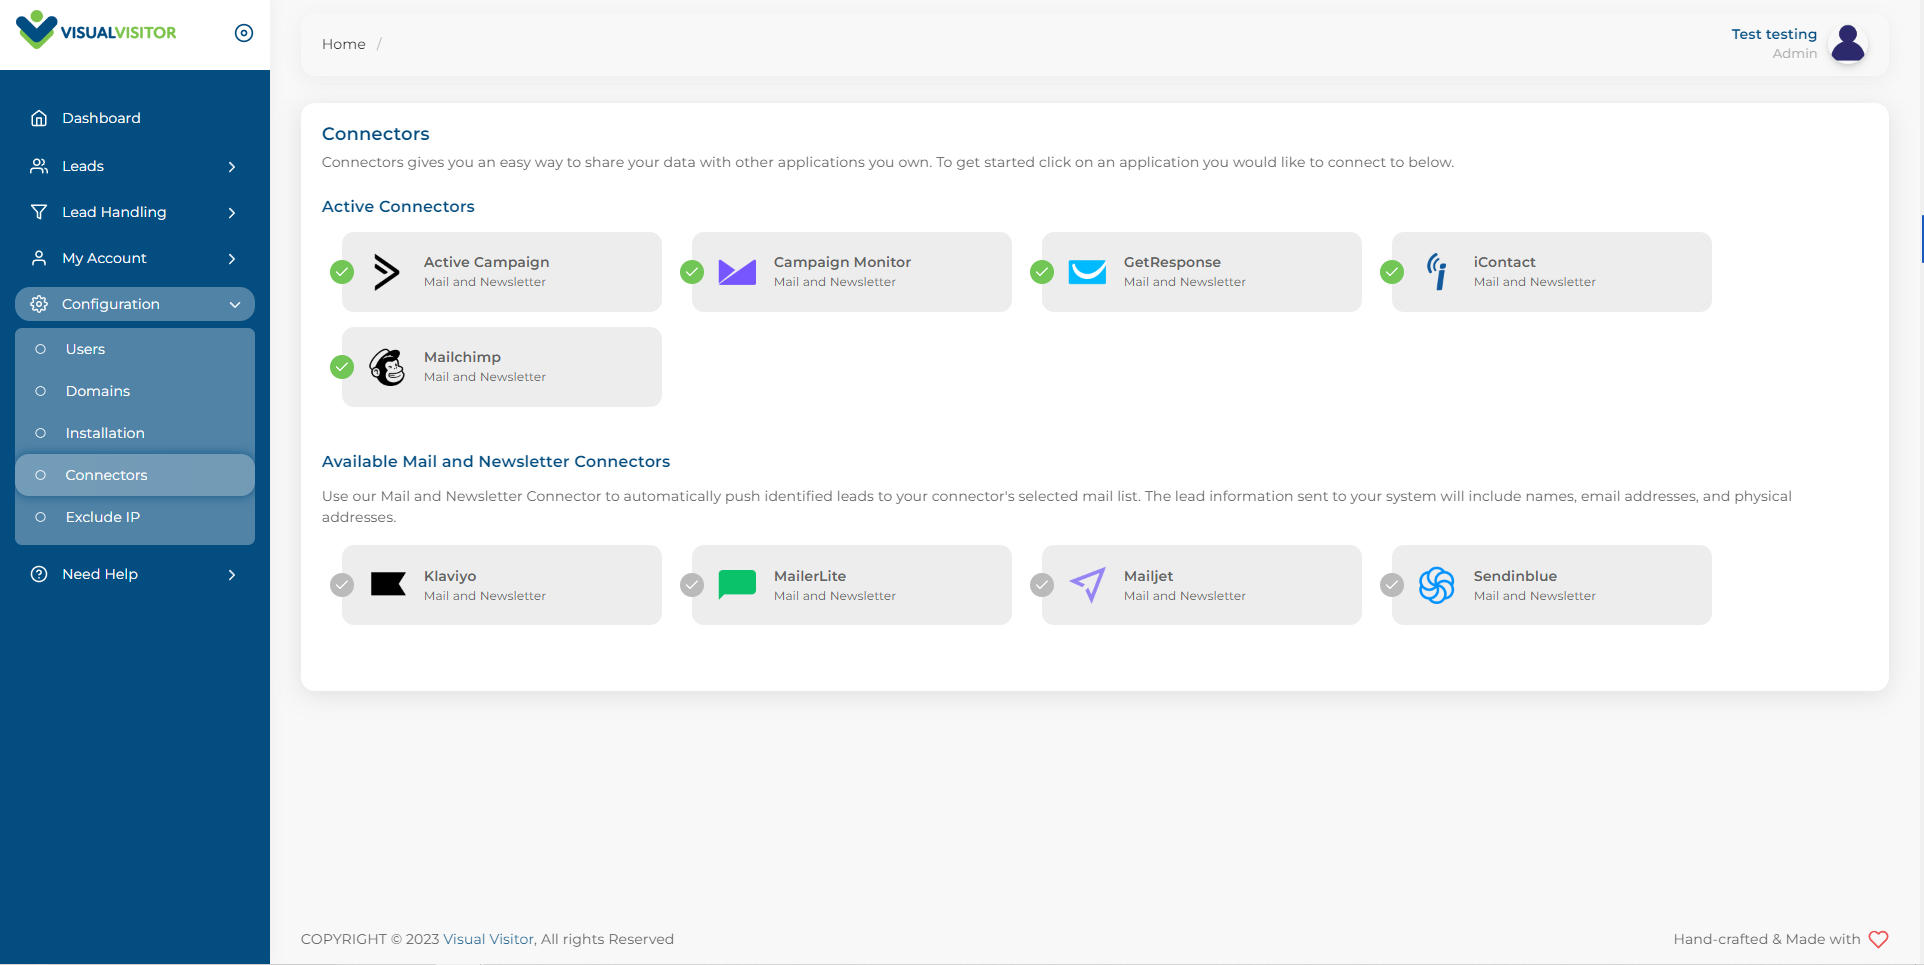Click the Leads people icon
1924x965 pixels.
39,166
